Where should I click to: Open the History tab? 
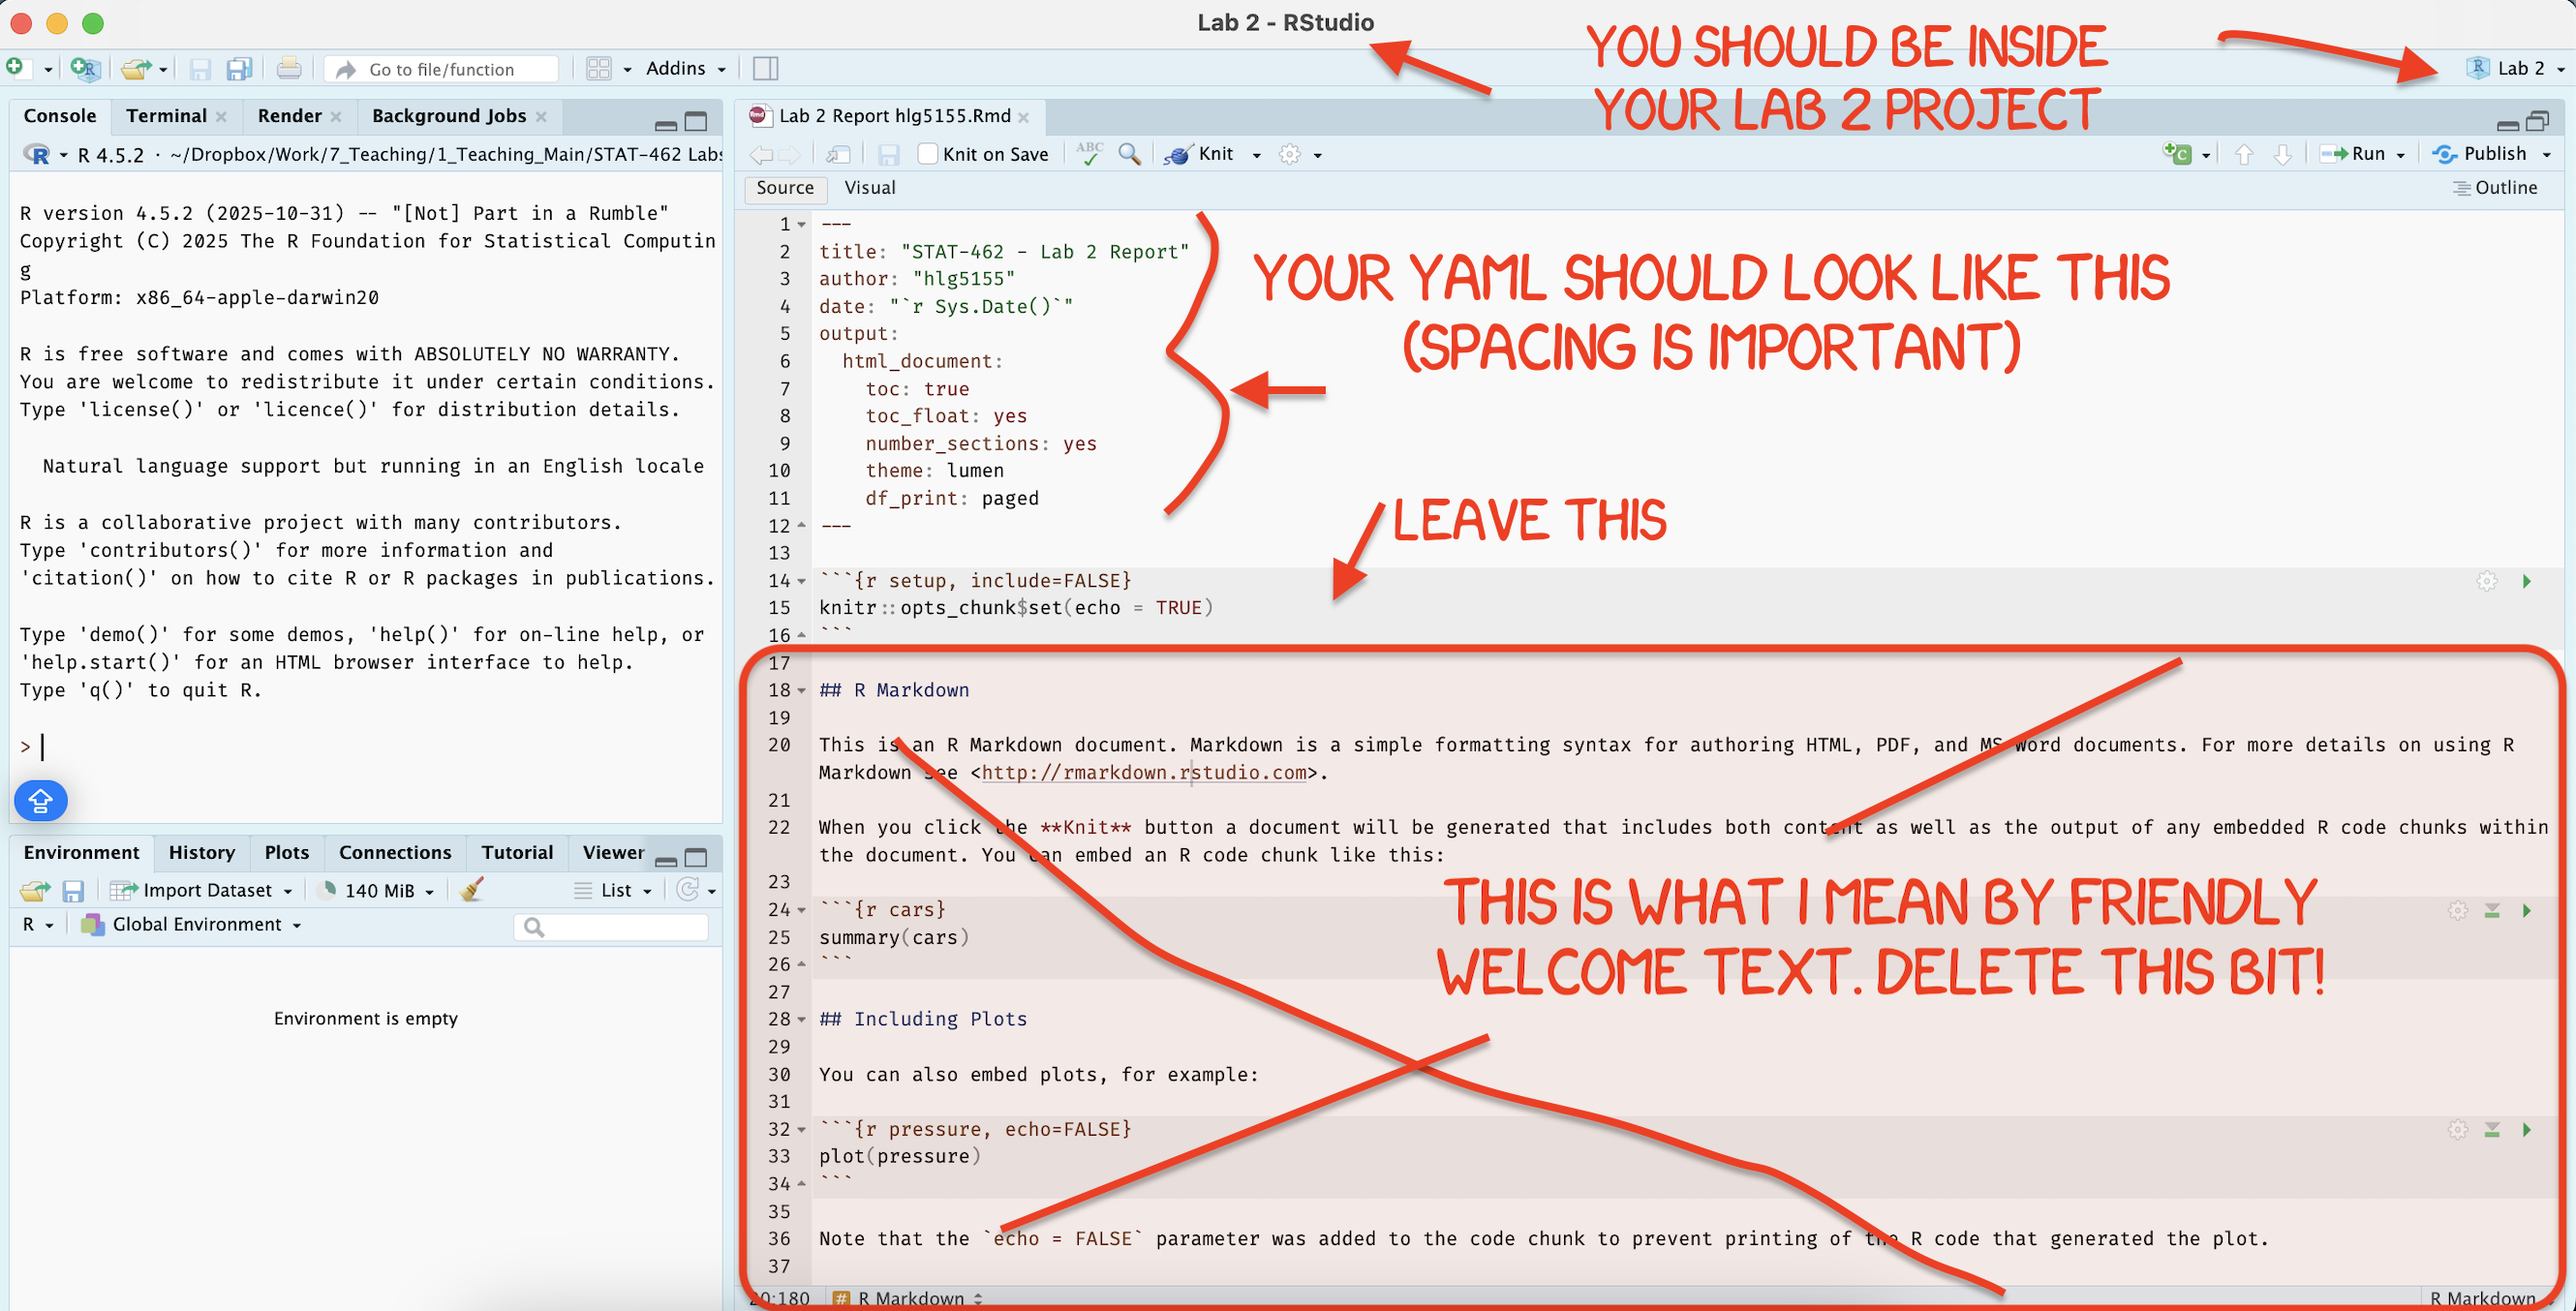tap(201, 852)
